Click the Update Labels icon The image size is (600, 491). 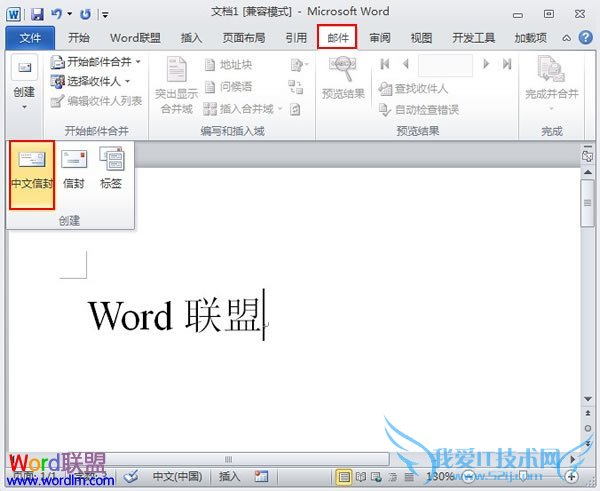295,109
